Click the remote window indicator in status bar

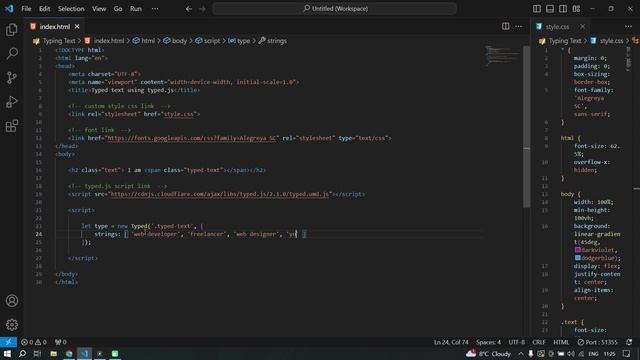pos(8,342)
